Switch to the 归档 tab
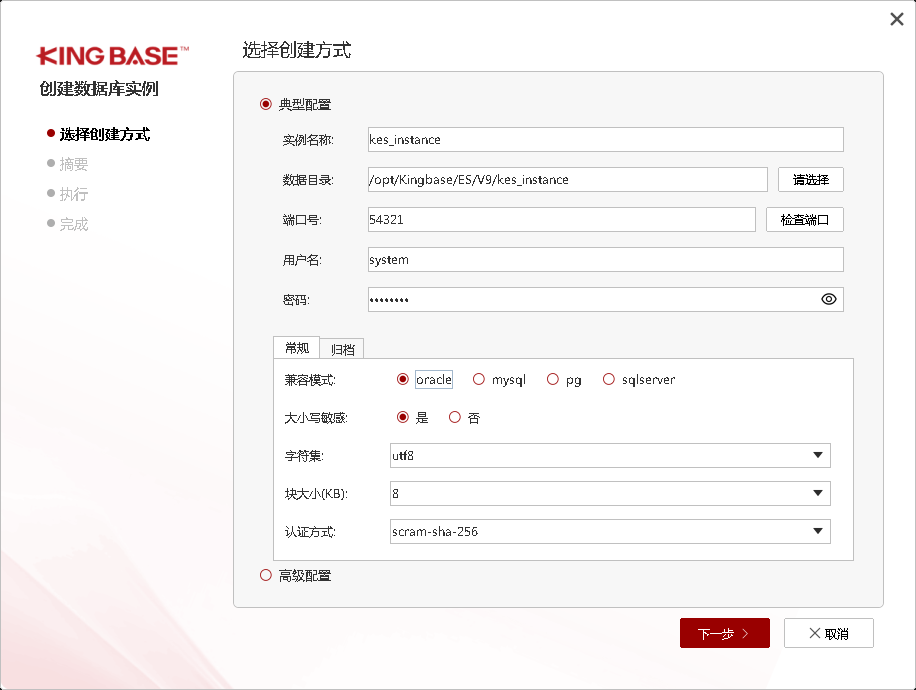This screenshot has width=916, height=690. (343, 348)
